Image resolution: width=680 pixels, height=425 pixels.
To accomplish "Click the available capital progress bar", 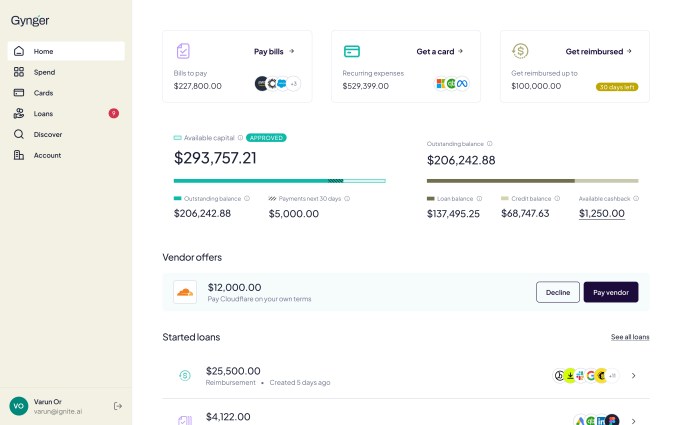I will pyautogui.click(x=279, y=181).
